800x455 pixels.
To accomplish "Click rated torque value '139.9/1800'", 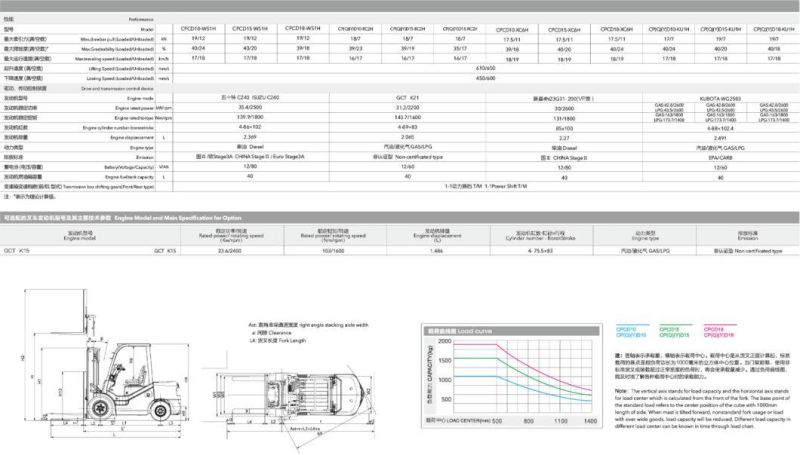I will pos(250,117).
